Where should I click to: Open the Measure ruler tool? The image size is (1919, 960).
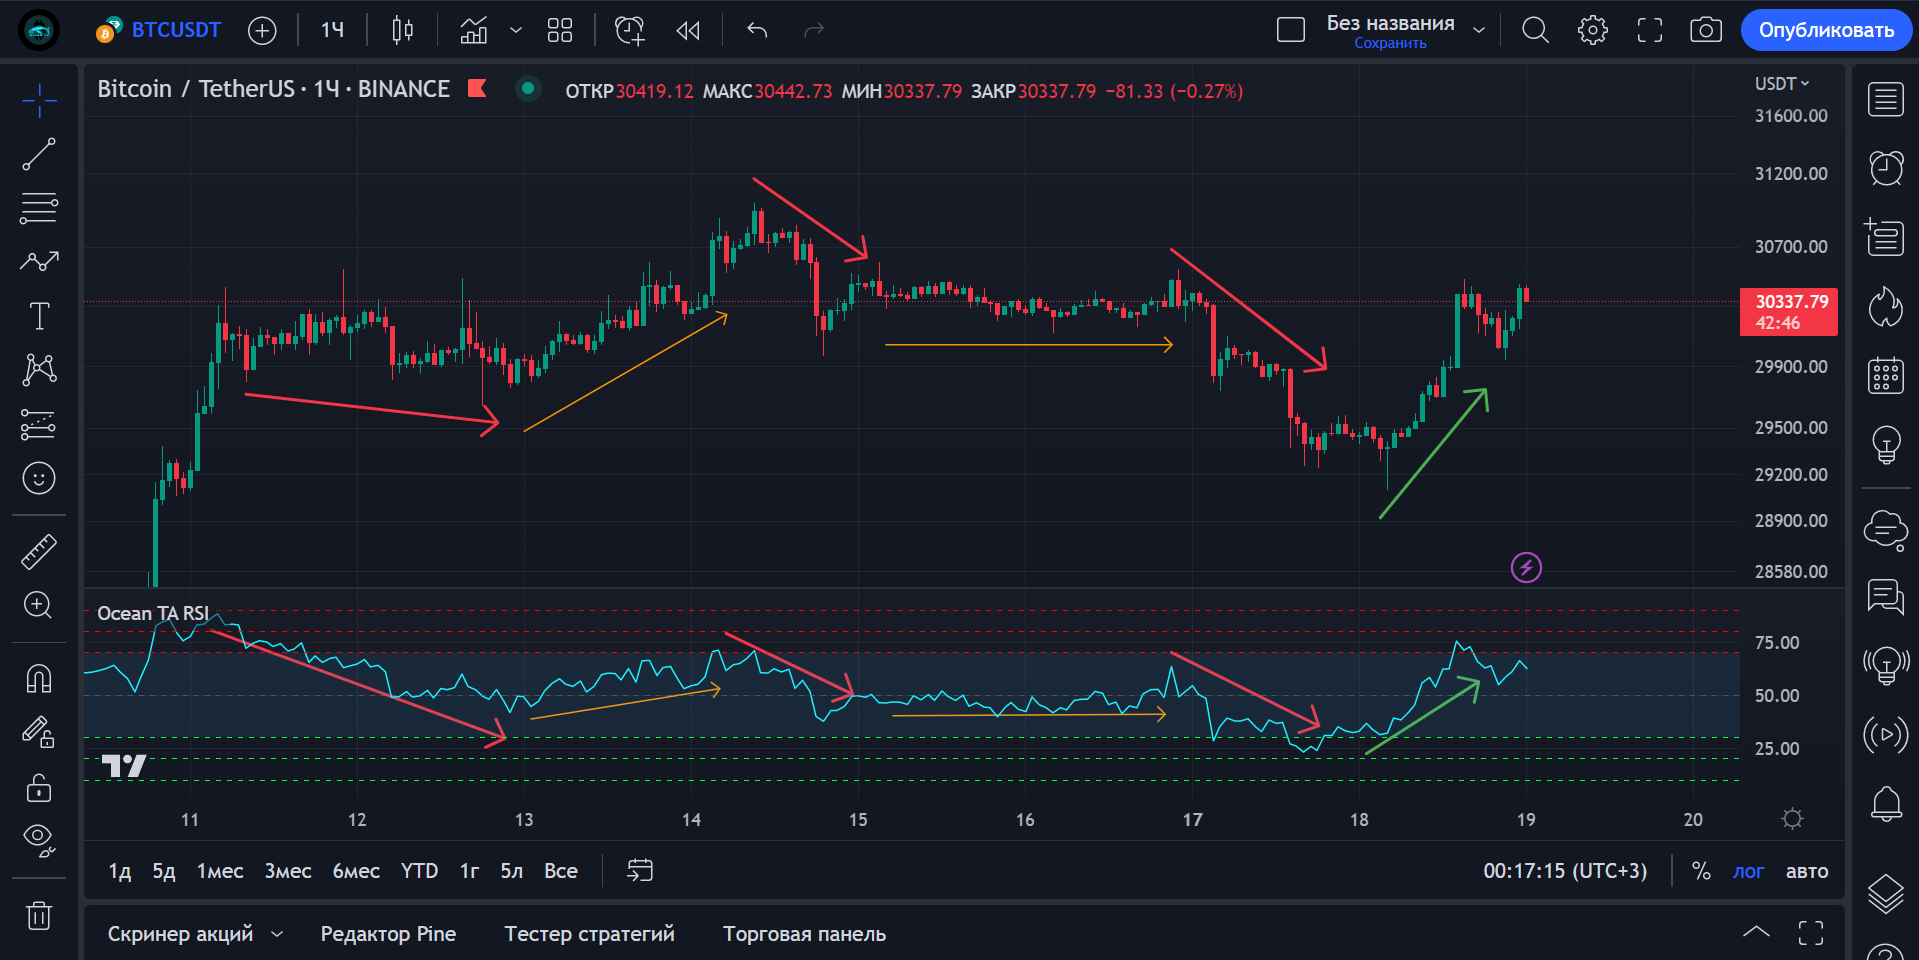[39, 551]
